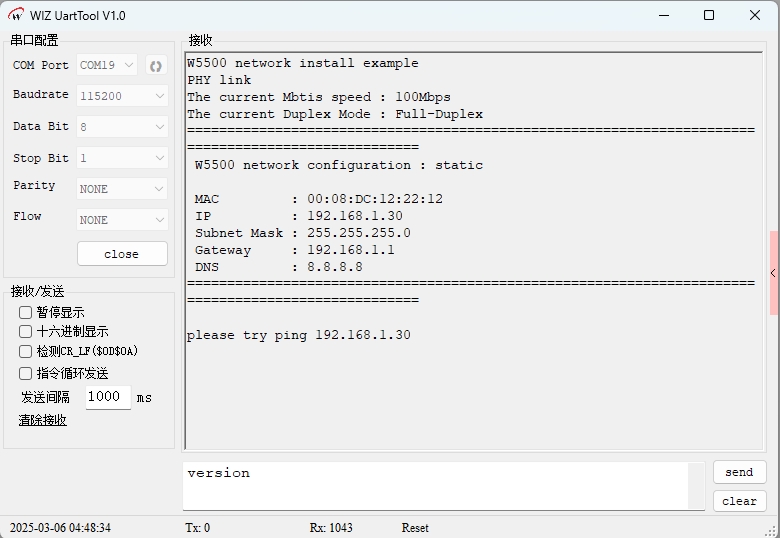780x538 pixels.
Task: Click the clear button
Action: [739, 501]
